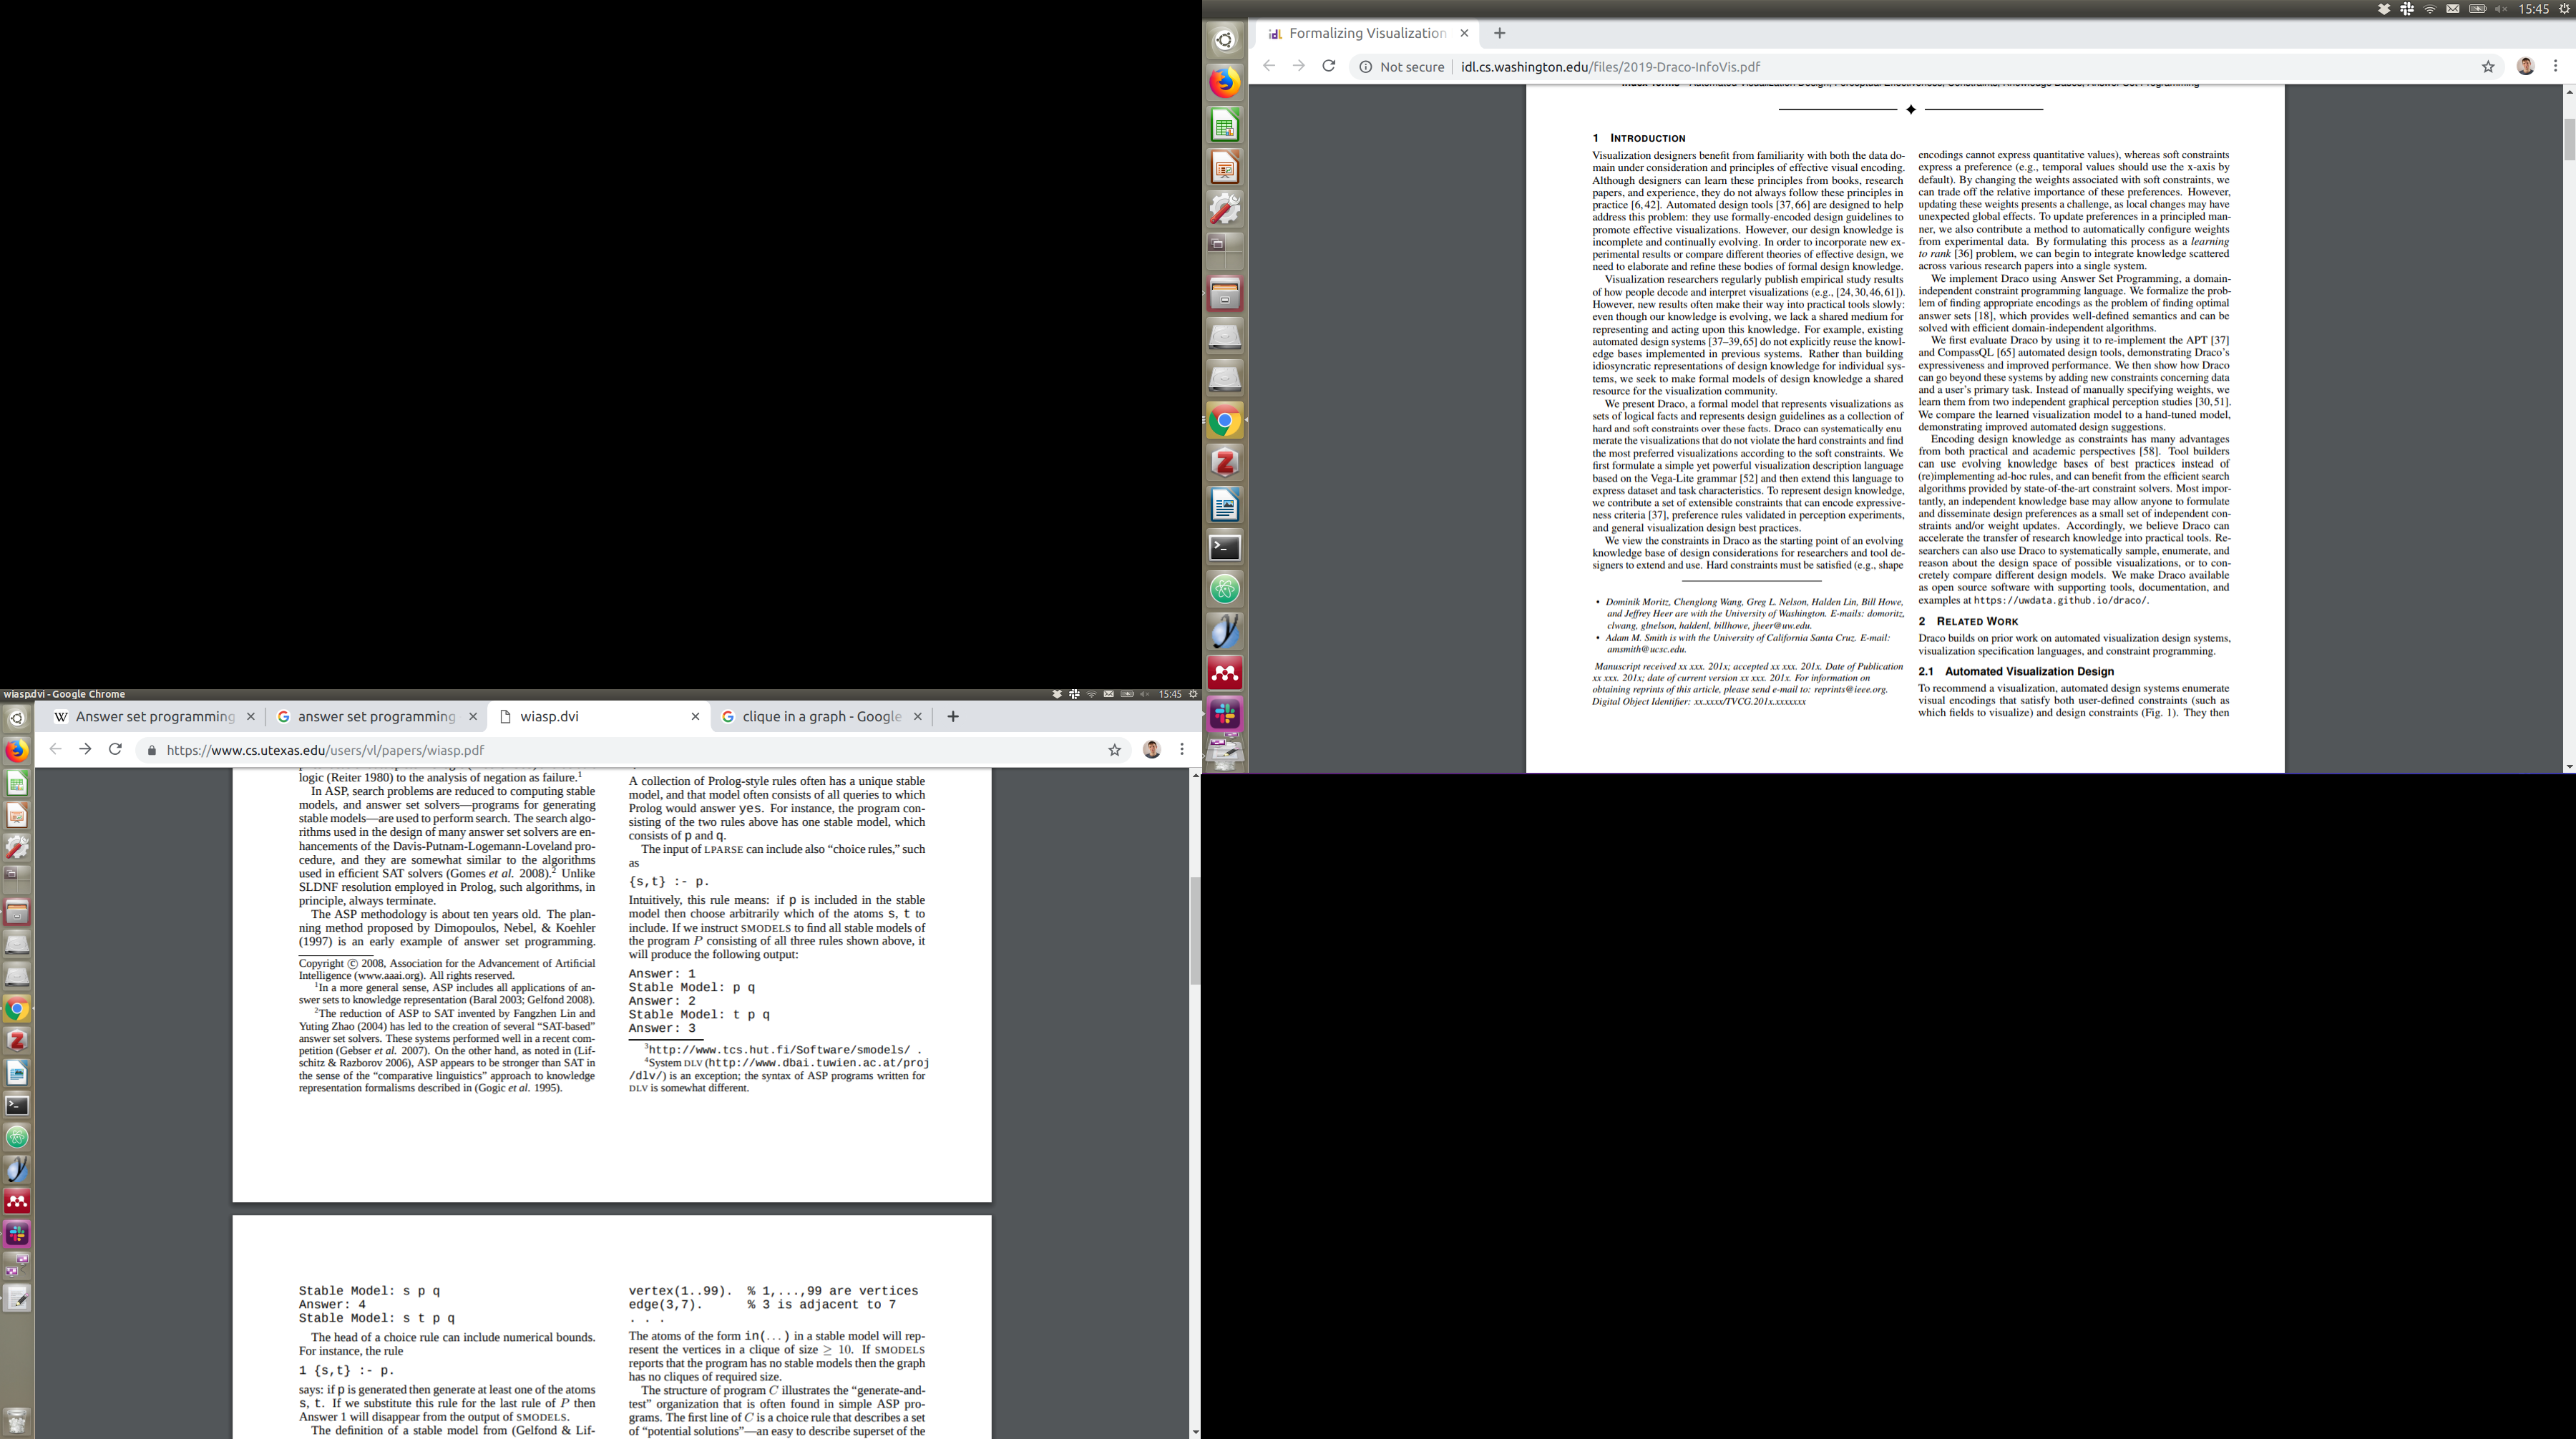Open Chrome menu in wiasp.dvi window

pyautogui.click(x=1182, y=749)
